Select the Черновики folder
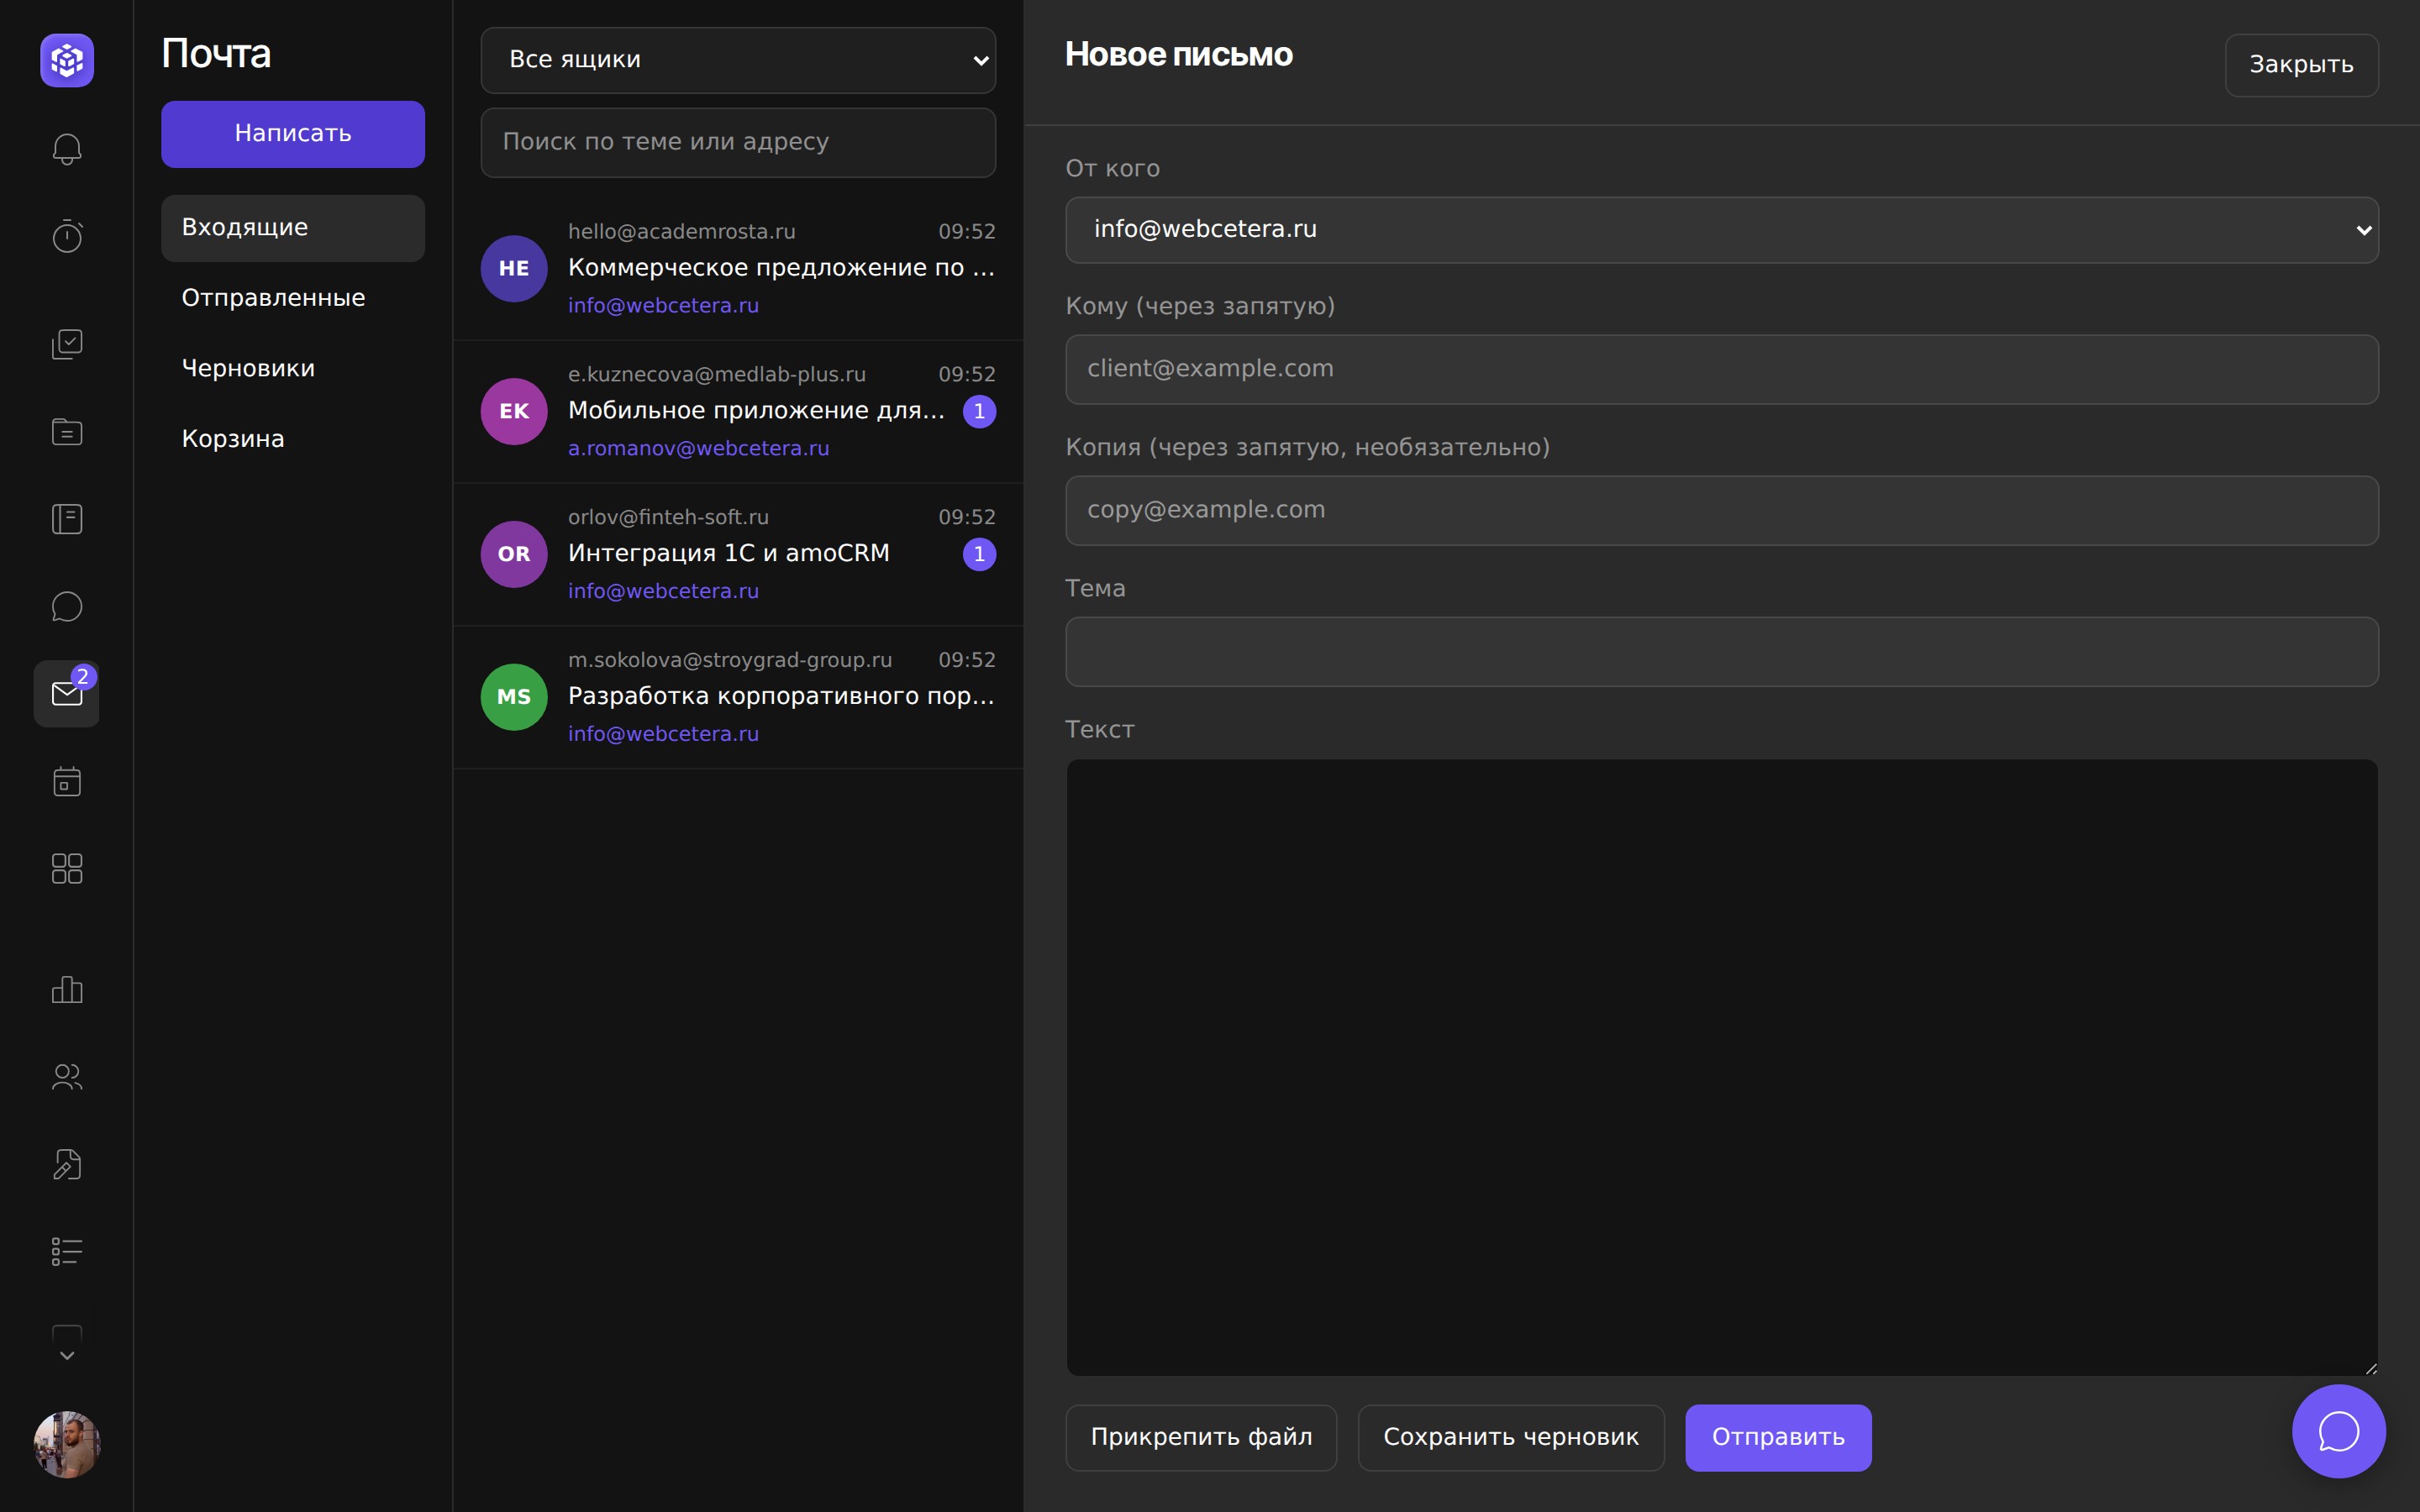The image size is (2420, 1512). 293,369
